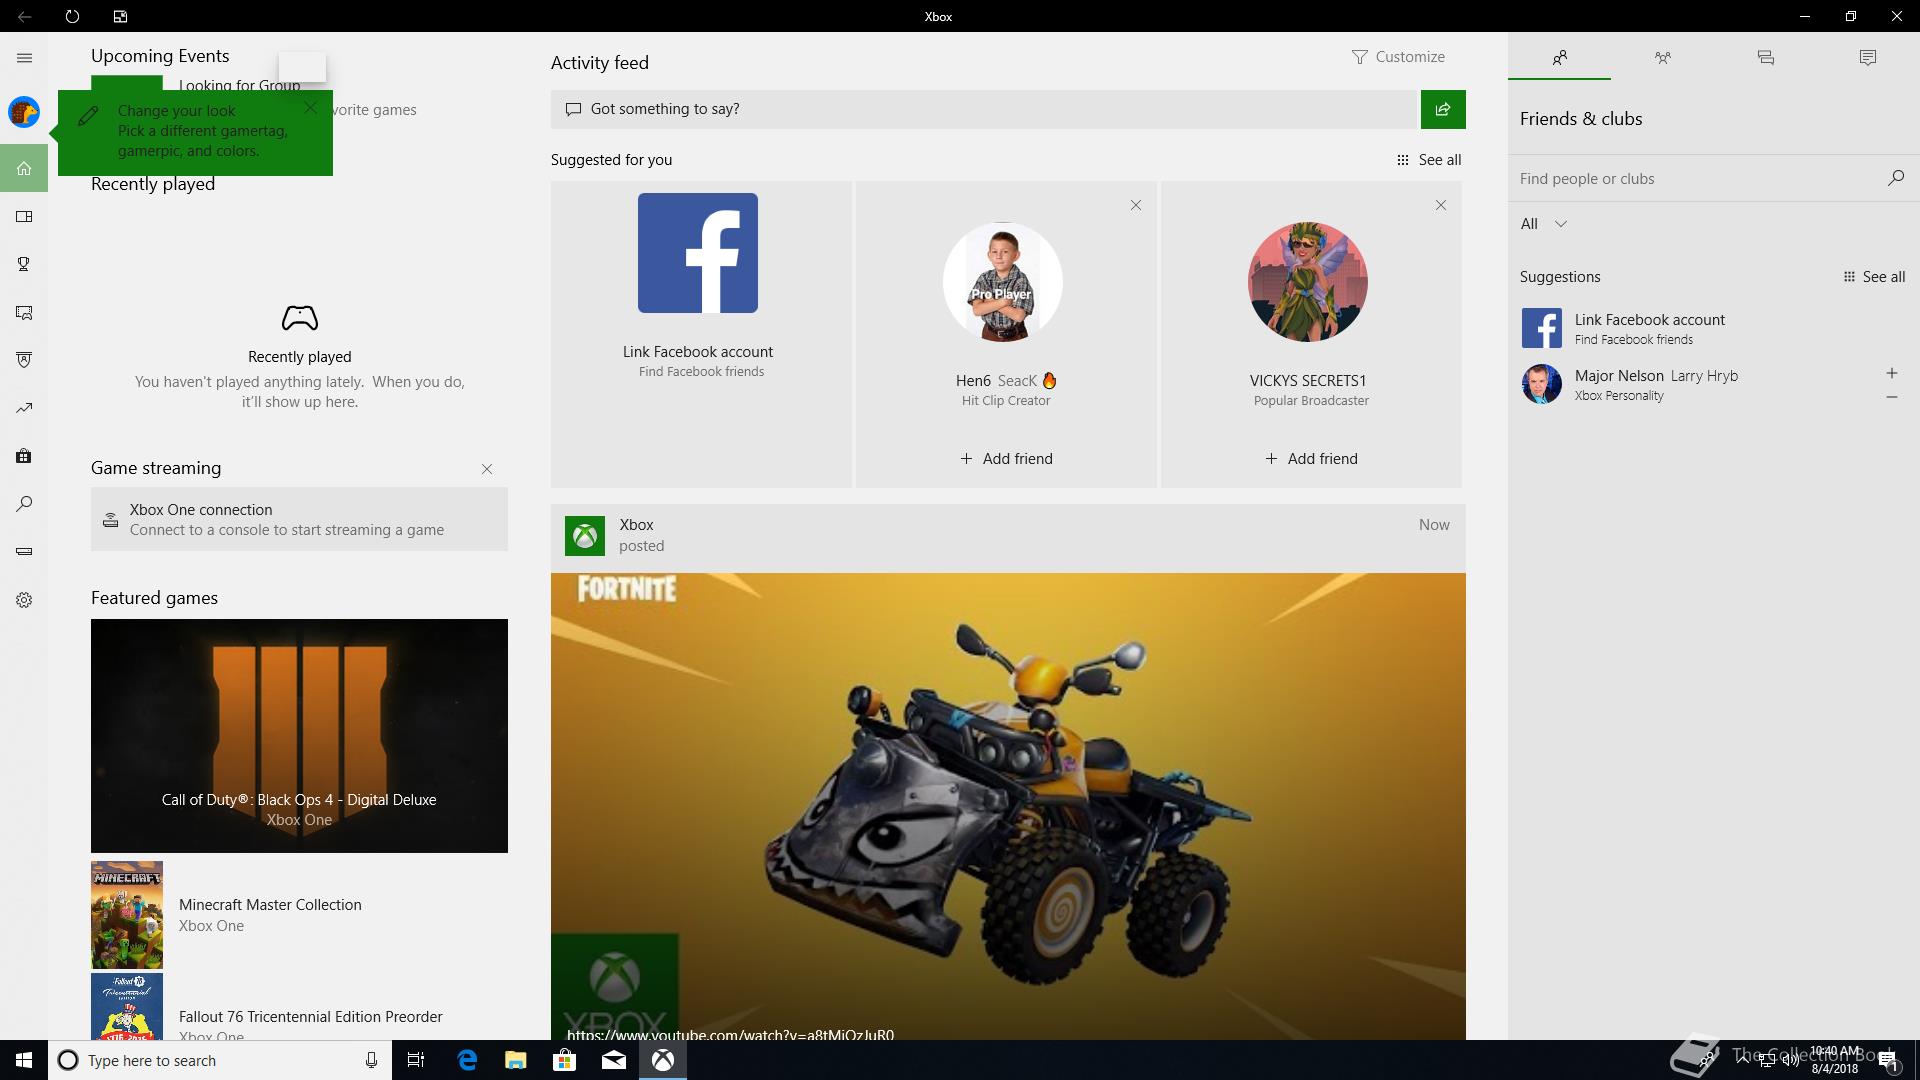Remove Major Nelson suggestion with minus icon
This screenshot has height=1080, width=1920.
(1891, 397)
